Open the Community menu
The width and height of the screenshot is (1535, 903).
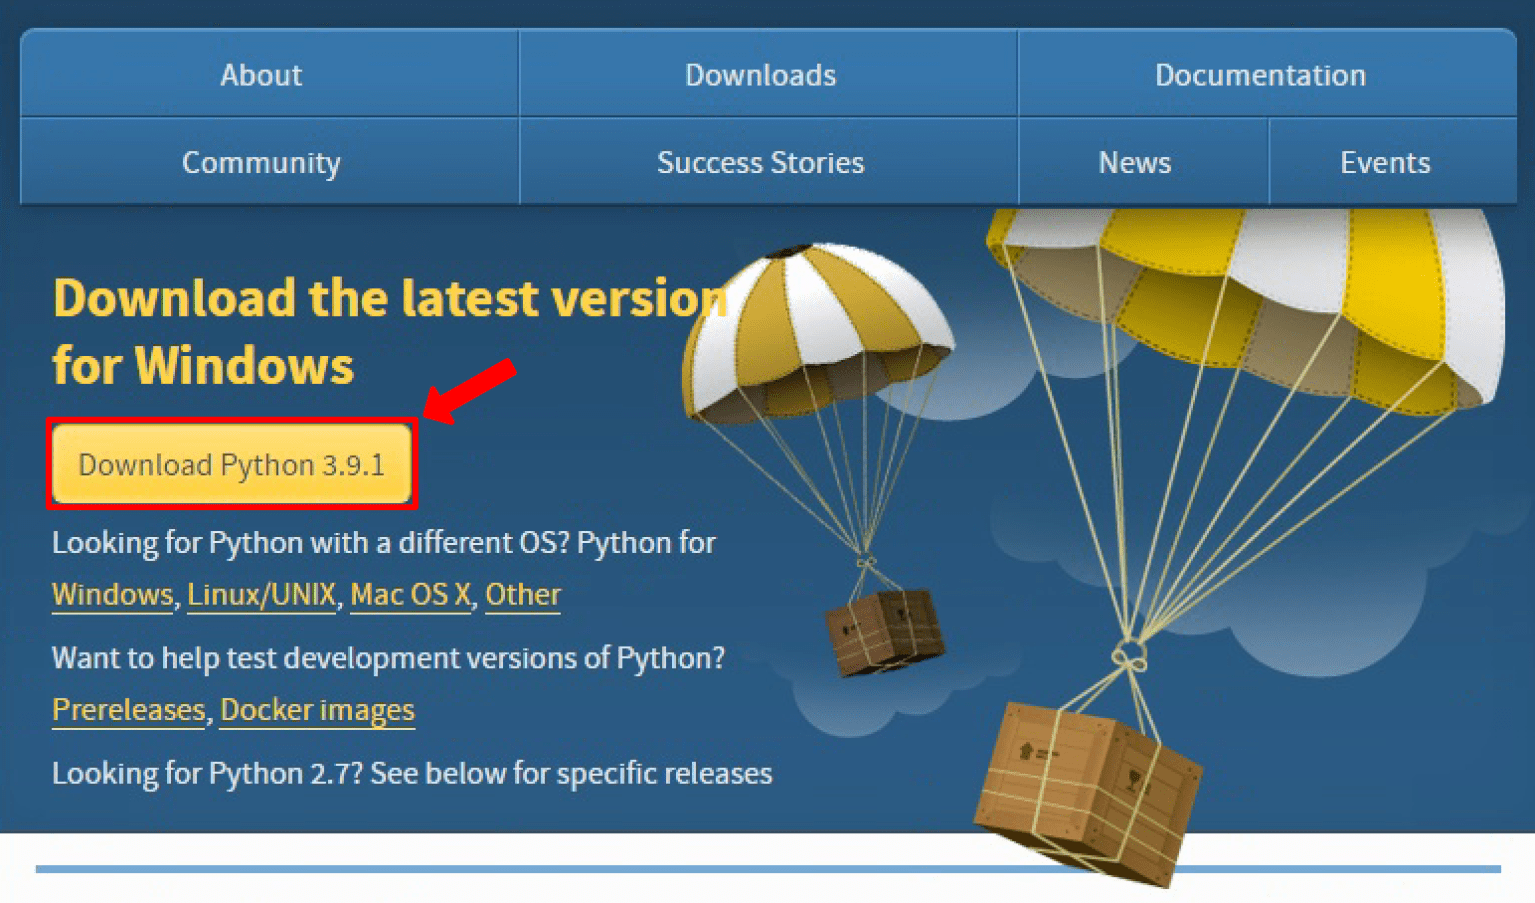(260, 161)
